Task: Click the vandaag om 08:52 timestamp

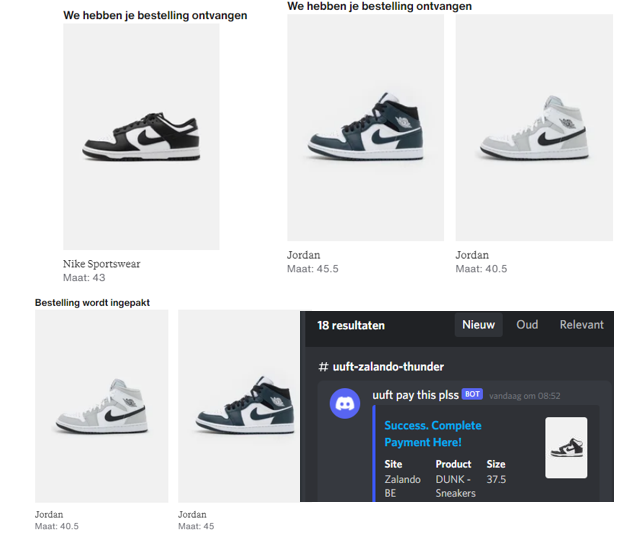Action: 524,396
